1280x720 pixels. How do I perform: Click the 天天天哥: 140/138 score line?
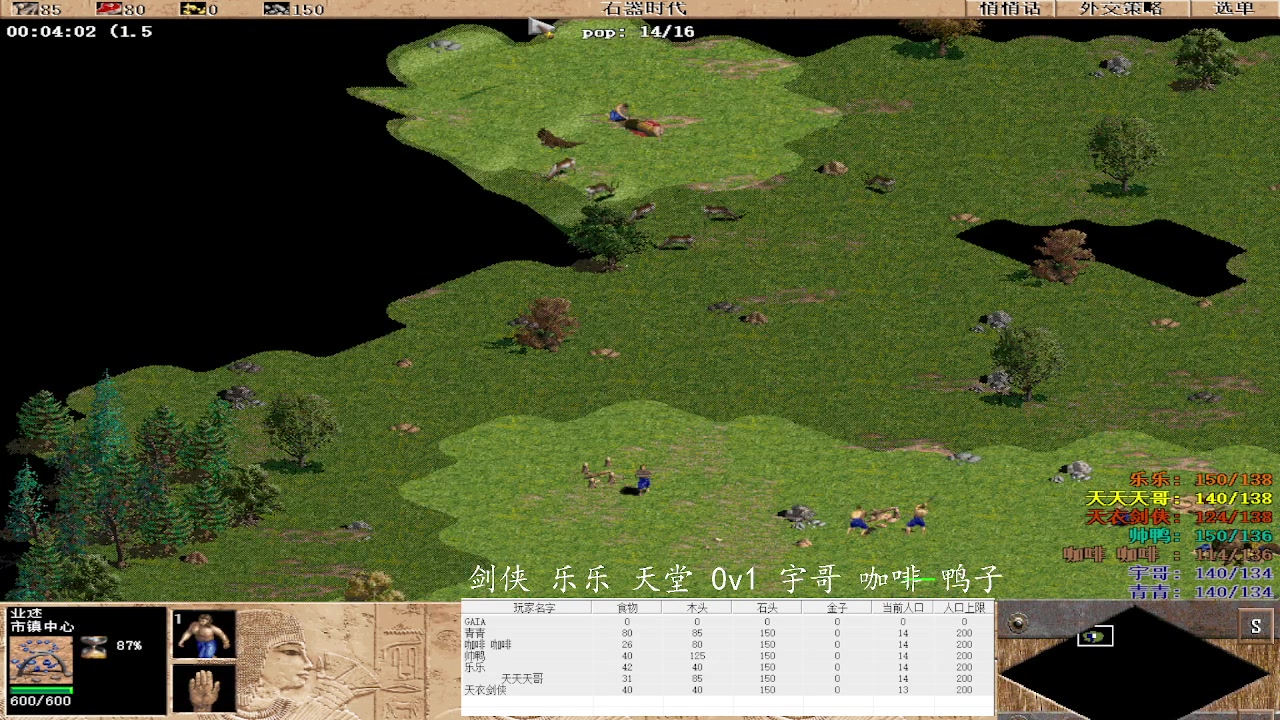point(1180,499)
